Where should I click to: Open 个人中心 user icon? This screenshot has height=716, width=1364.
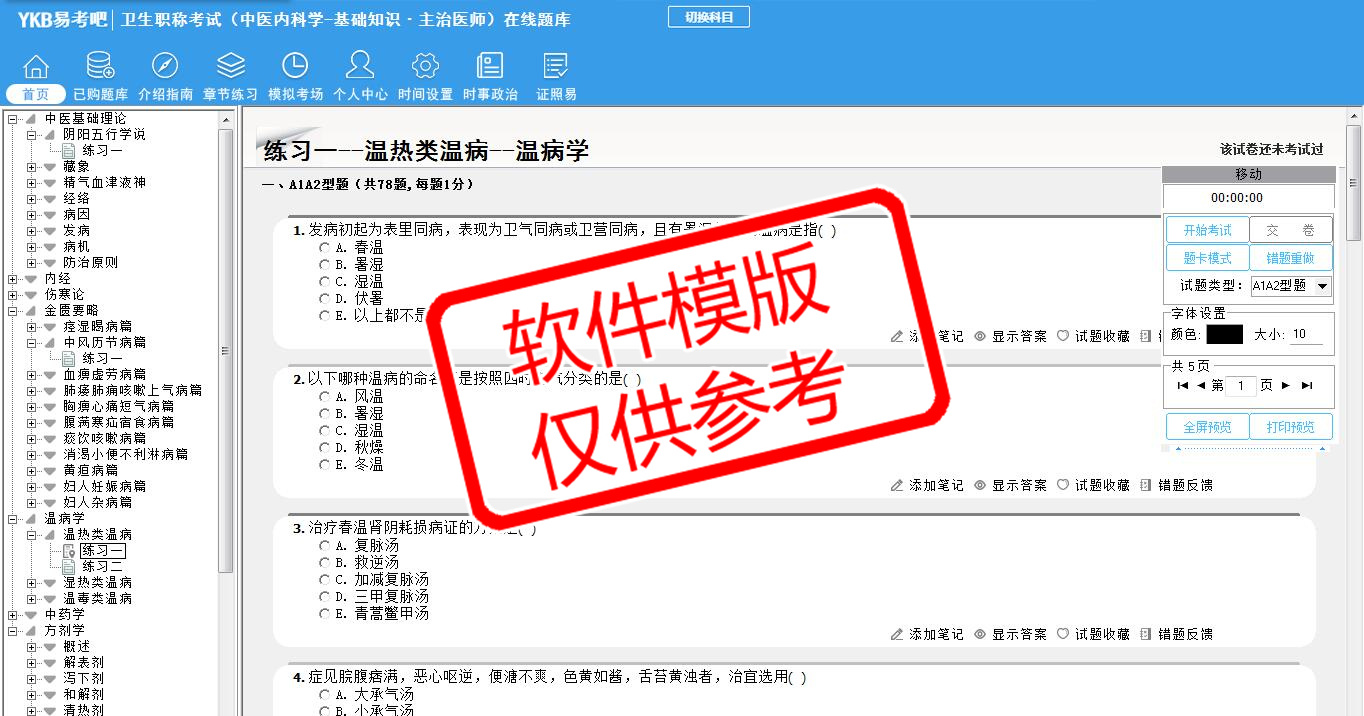tap(360, 67)
